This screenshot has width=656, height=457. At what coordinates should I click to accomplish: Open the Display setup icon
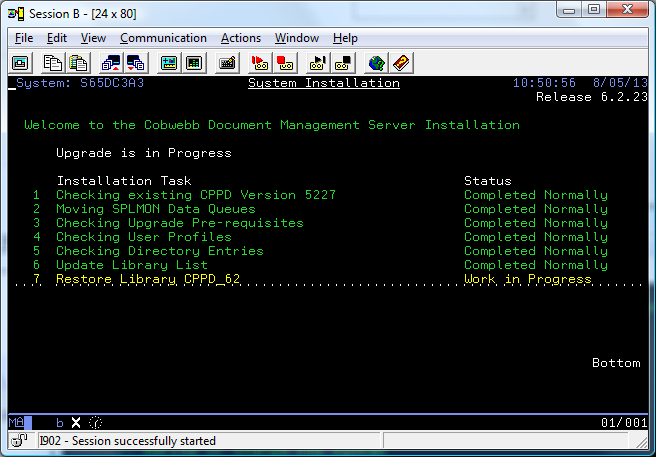[169, 63]
